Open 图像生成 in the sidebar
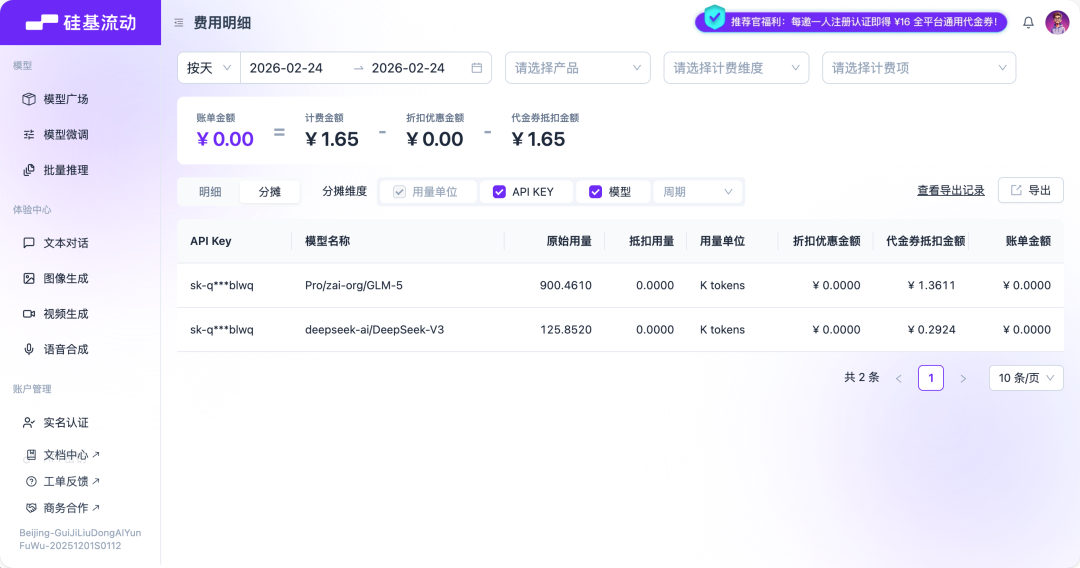1080x568 pixels. 66,278
